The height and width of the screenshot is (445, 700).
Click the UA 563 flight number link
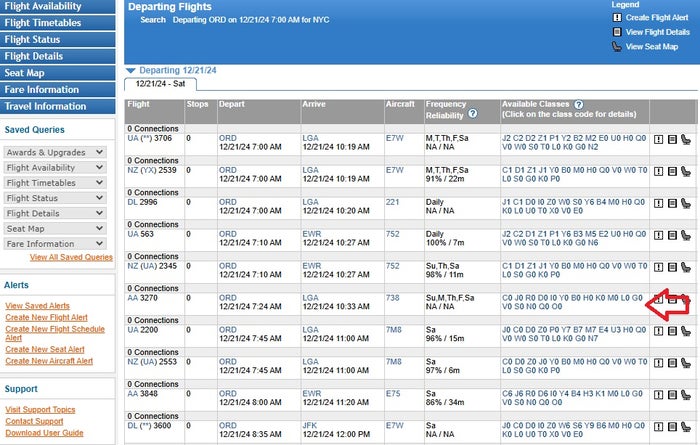(141, 234)
